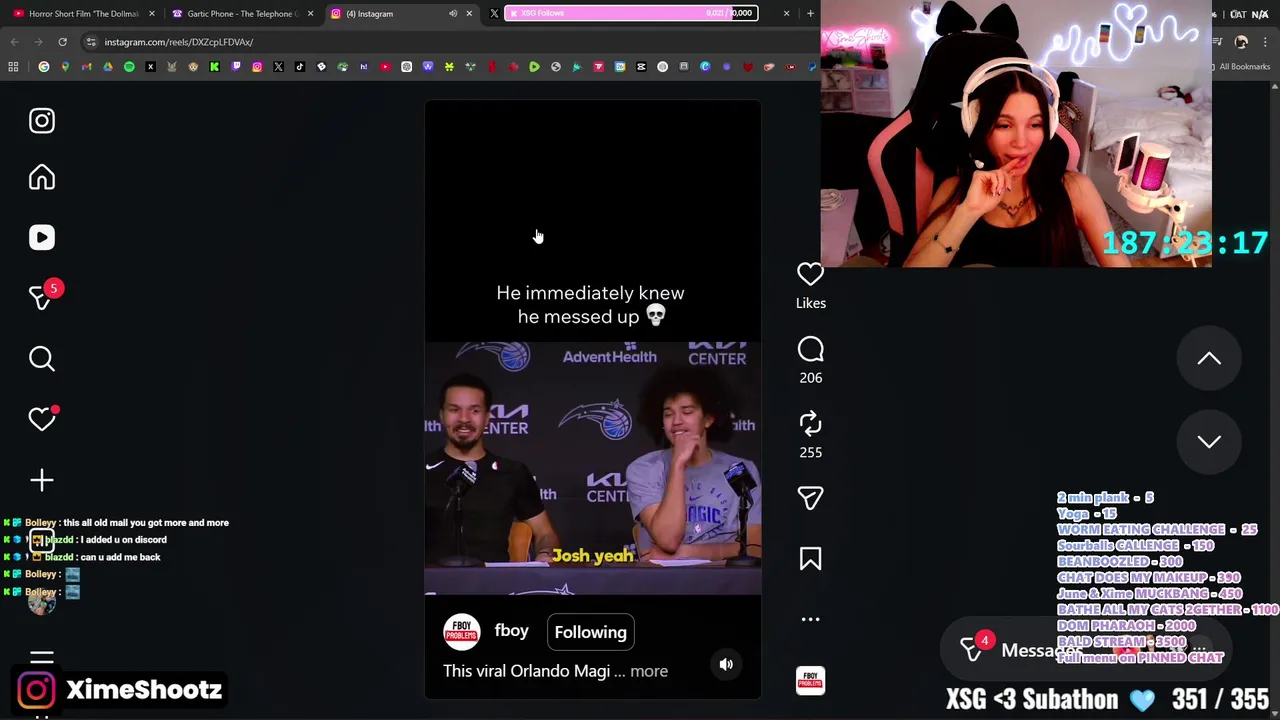Viewport: 1280px width, 720px height.
Task: Open Twitch bookmark icon
Action: [236, 67]
